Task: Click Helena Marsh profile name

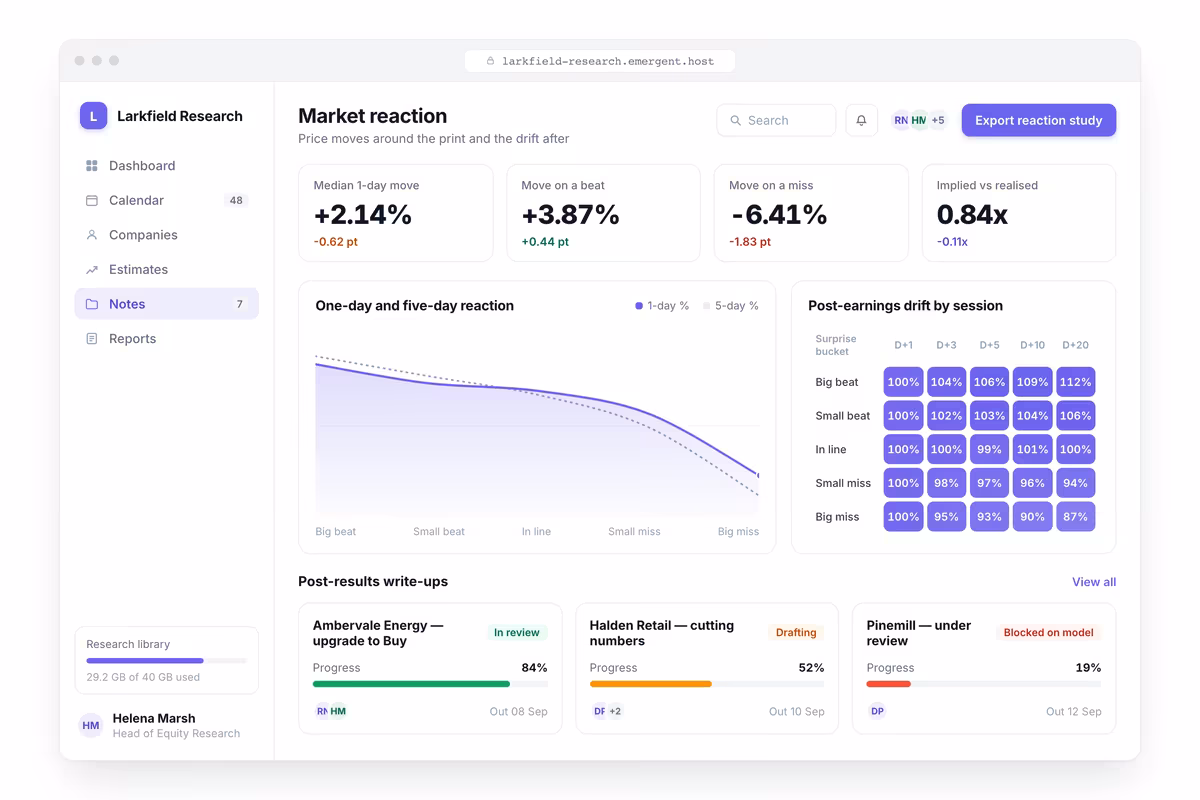Action: (154, 718)
